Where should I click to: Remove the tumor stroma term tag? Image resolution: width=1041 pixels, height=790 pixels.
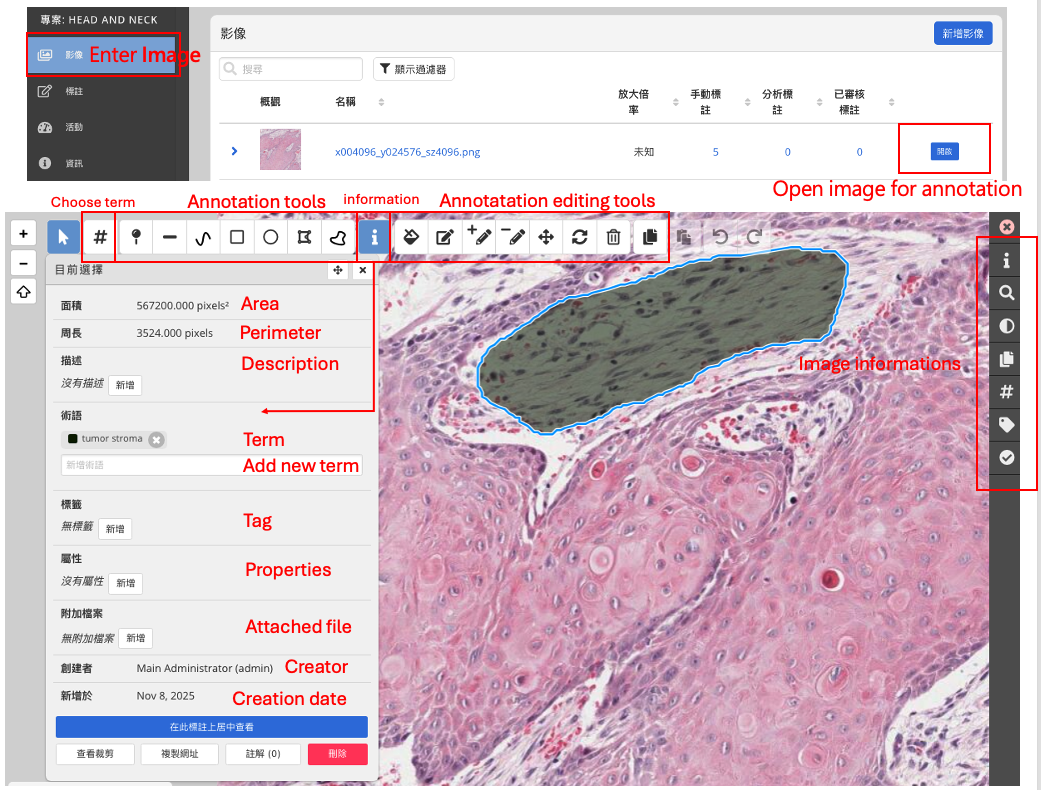pos(156,439)
